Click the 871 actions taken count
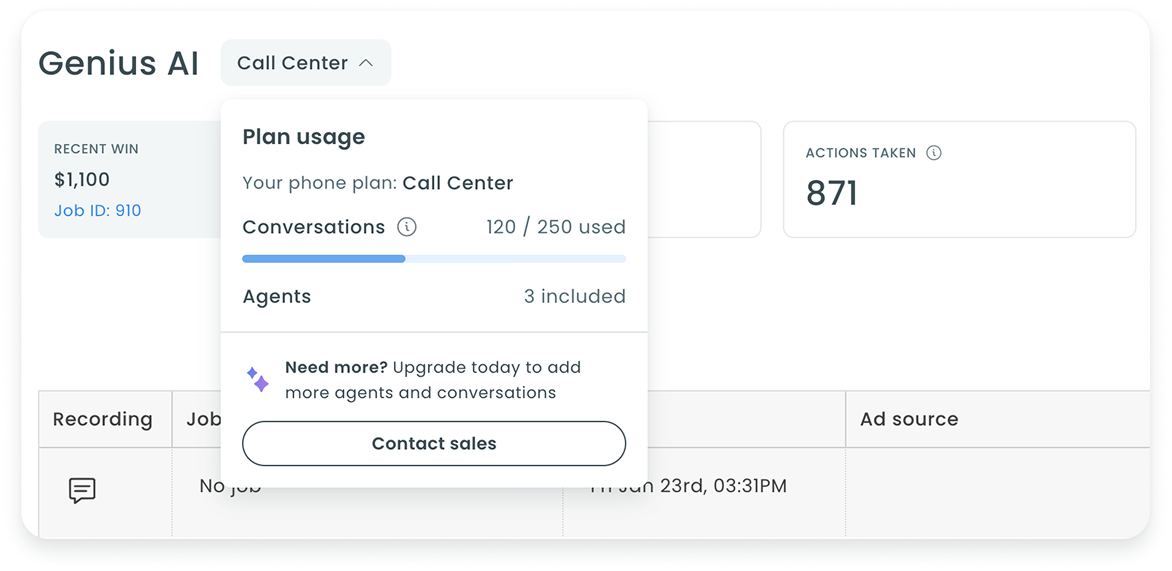This screenshot has width=1172, height=571. pos(832,193)
